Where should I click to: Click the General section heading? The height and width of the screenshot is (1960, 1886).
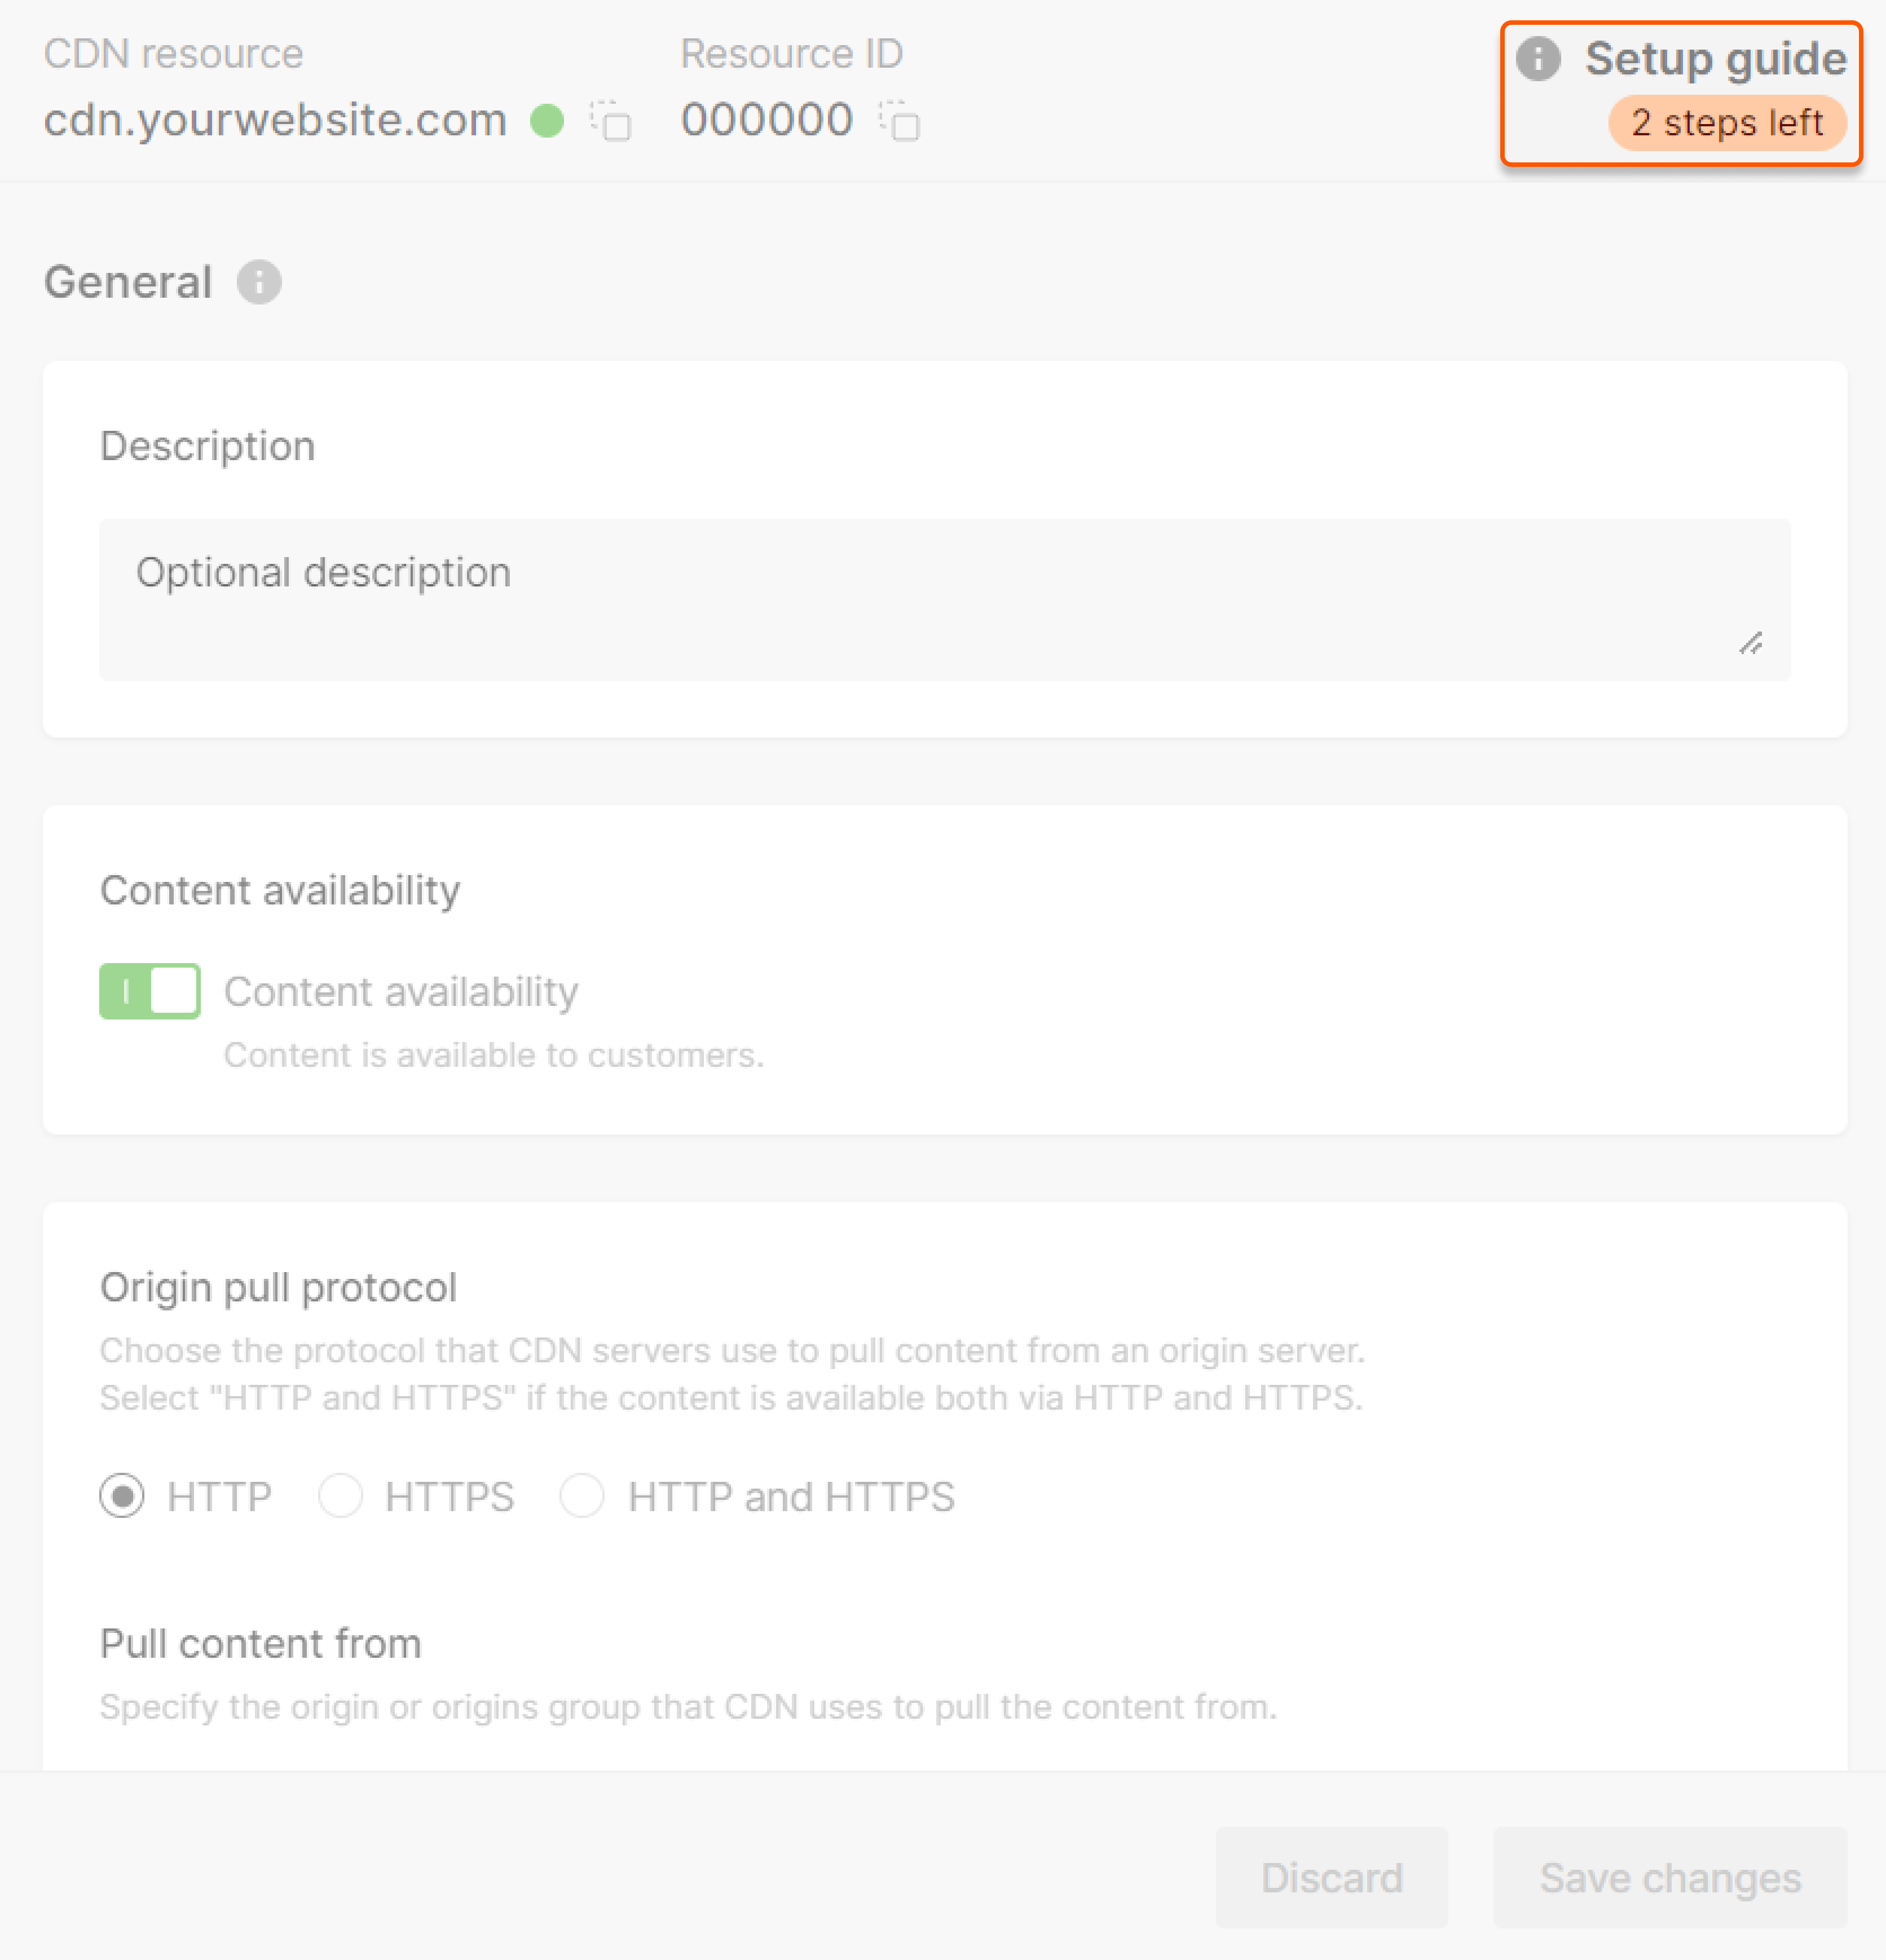coord(128,282)
